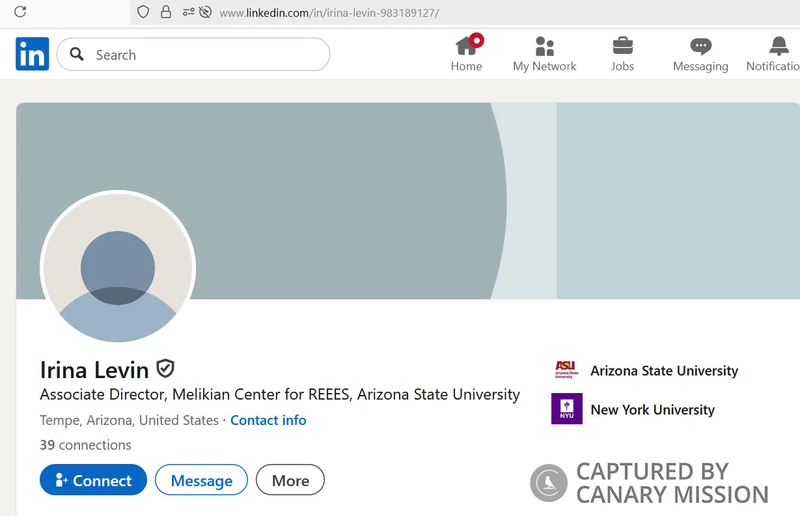Click the Associate Director headline text
800x516 pixels.
(x=280, y=395)
